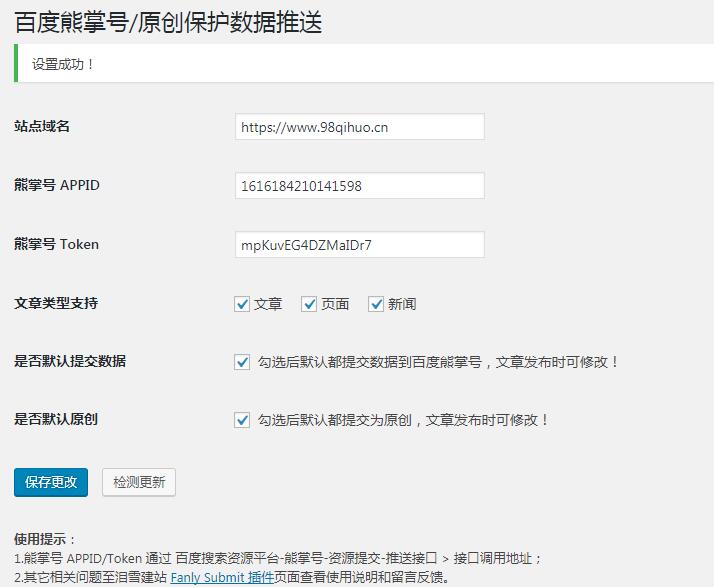The image size is (714, 587).
Task: Toggle the 新闻 post type checkbox
Action: tap(376, 304)
